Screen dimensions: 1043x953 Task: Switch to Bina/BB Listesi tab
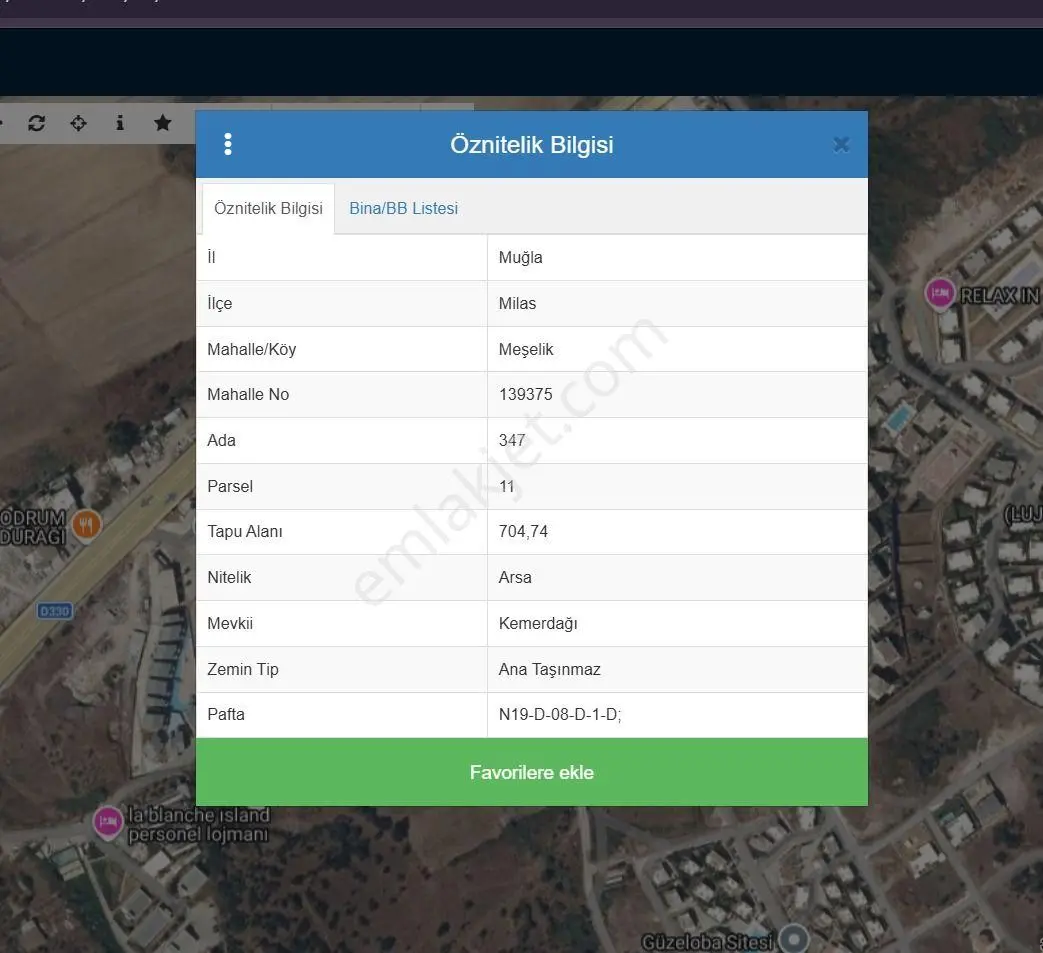[x=403, y=208]
